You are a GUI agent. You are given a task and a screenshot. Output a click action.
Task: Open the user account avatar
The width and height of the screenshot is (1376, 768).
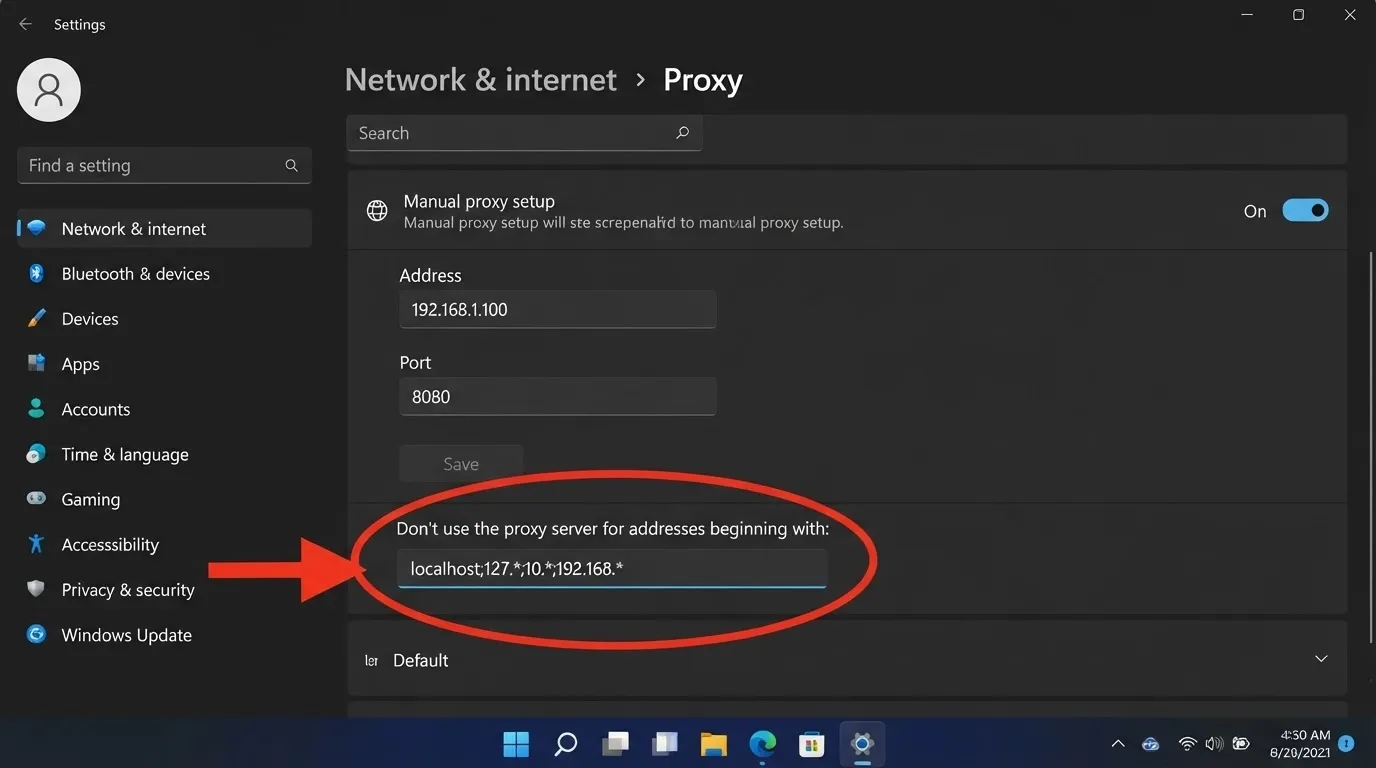(49, 90)
